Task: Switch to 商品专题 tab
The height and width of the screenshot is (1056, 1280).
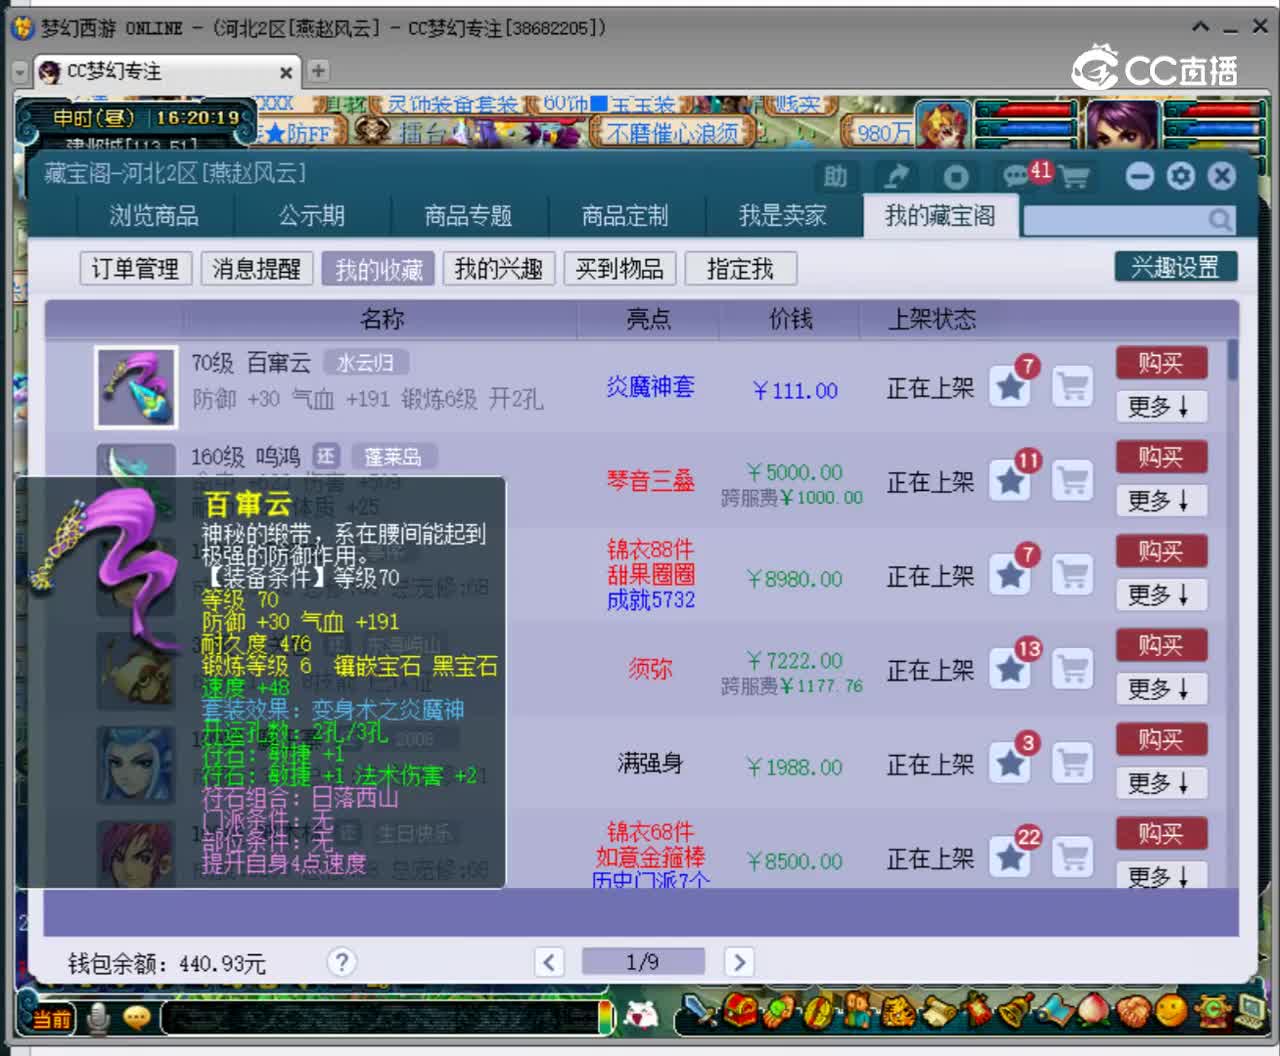Action: (468, 215)
